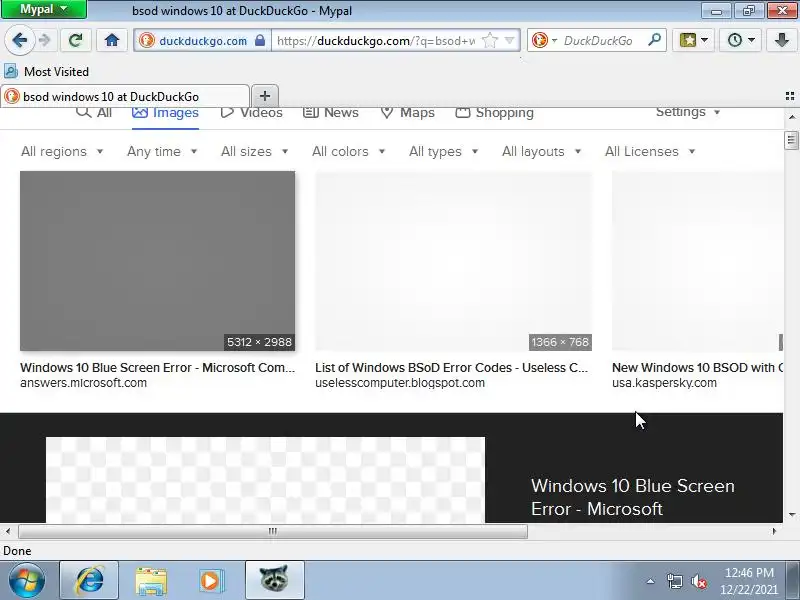Open detail panel title Windows 10 Blue Screen Error
This screenshot has height=600, width=800.
click(x=633, y=497)
